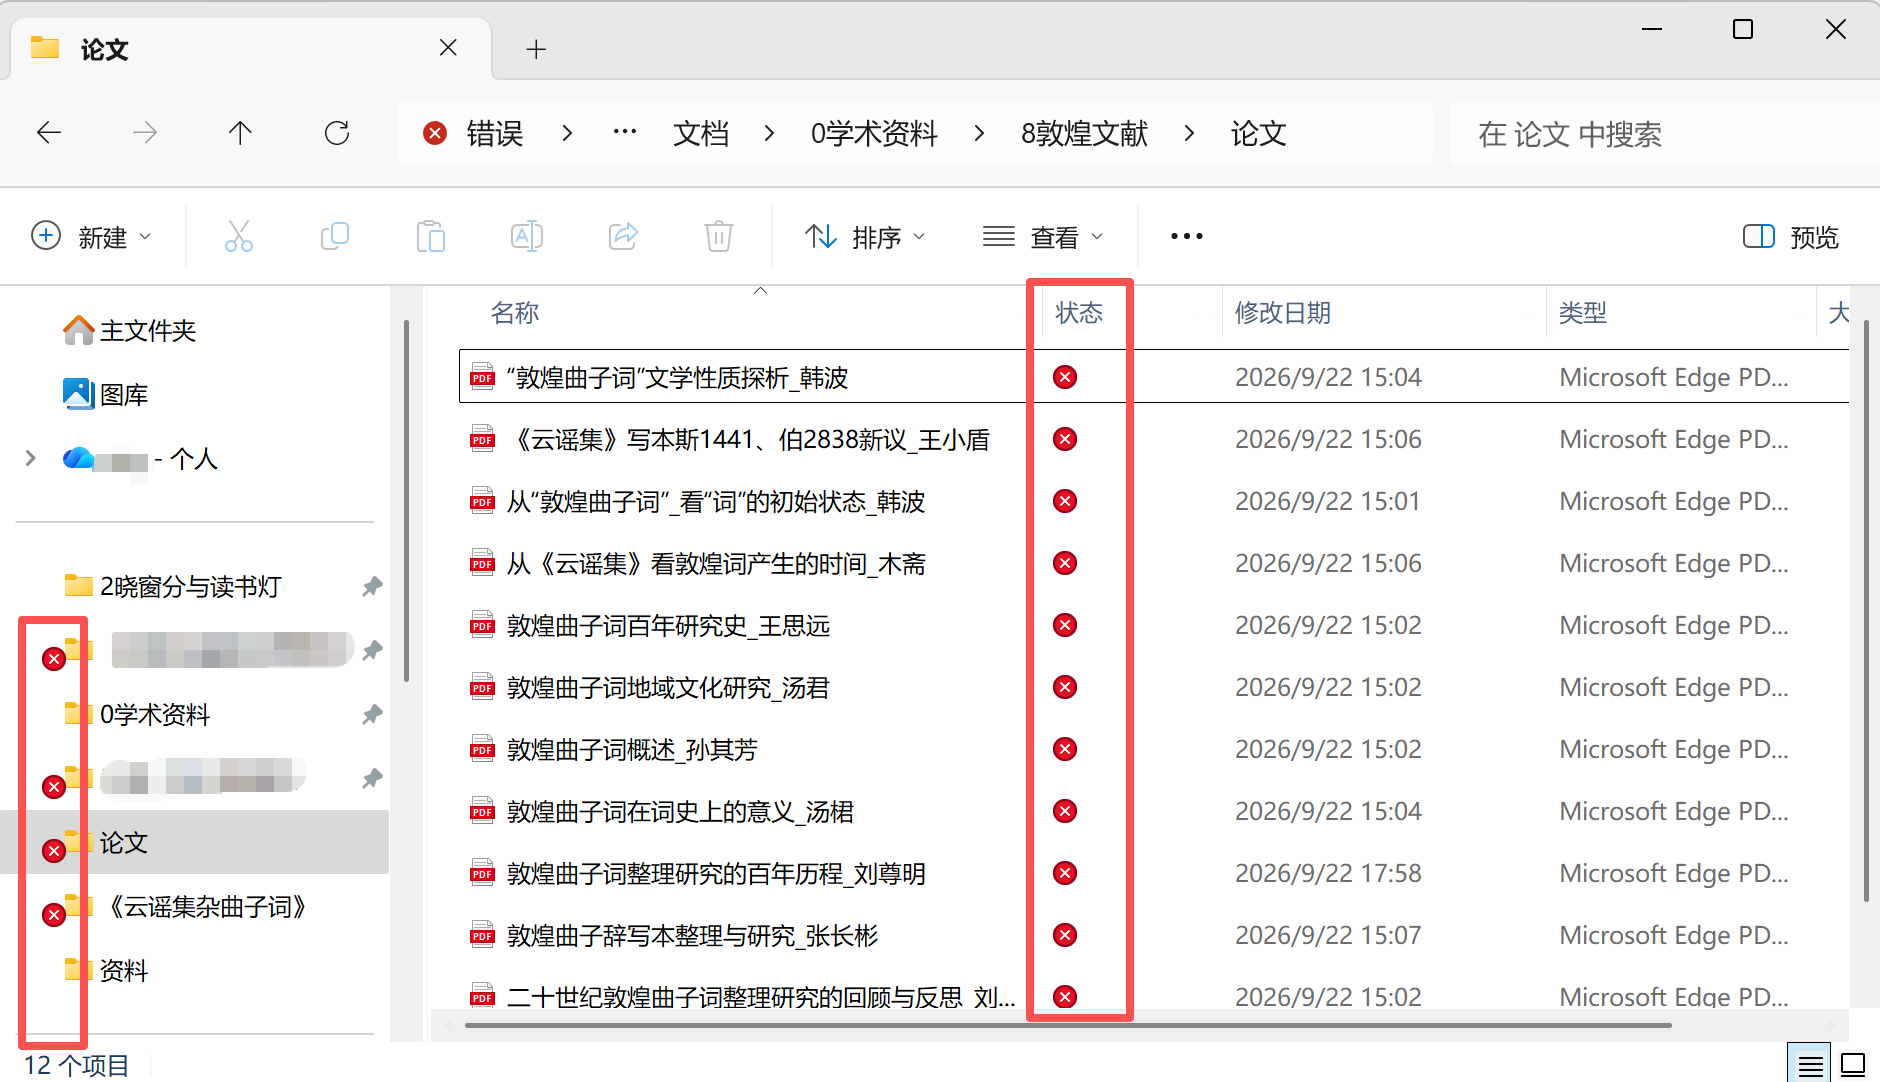
Task: Click the red error icon in address bar
Action: 435,133
